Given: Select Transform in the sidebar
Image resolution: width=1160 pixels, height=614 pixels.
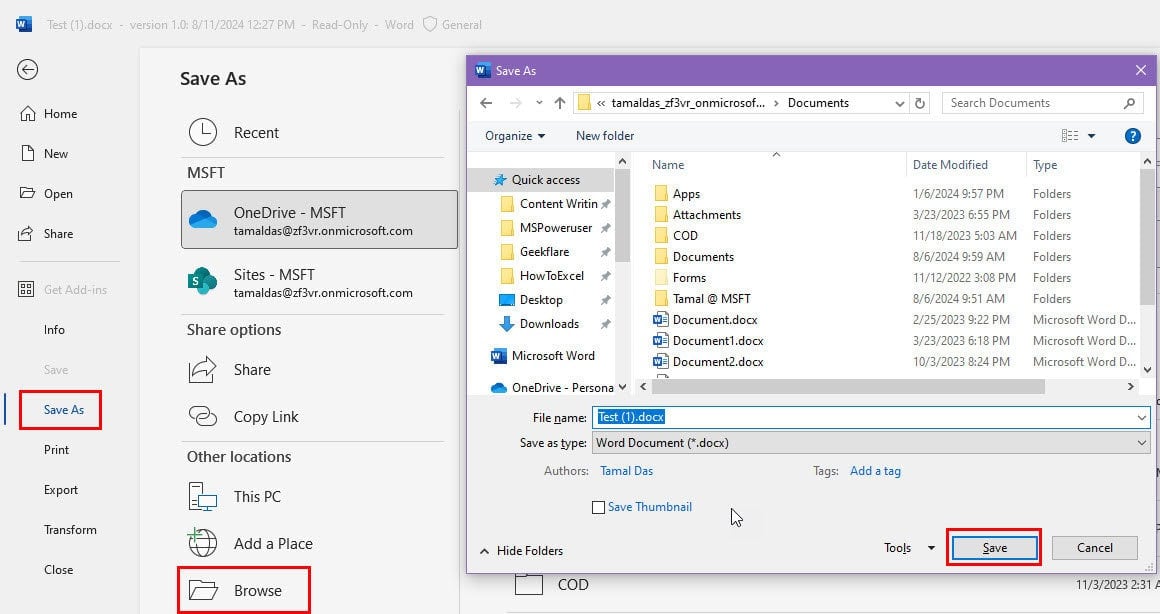Looking at the screenshot, I should click(70, 530).
